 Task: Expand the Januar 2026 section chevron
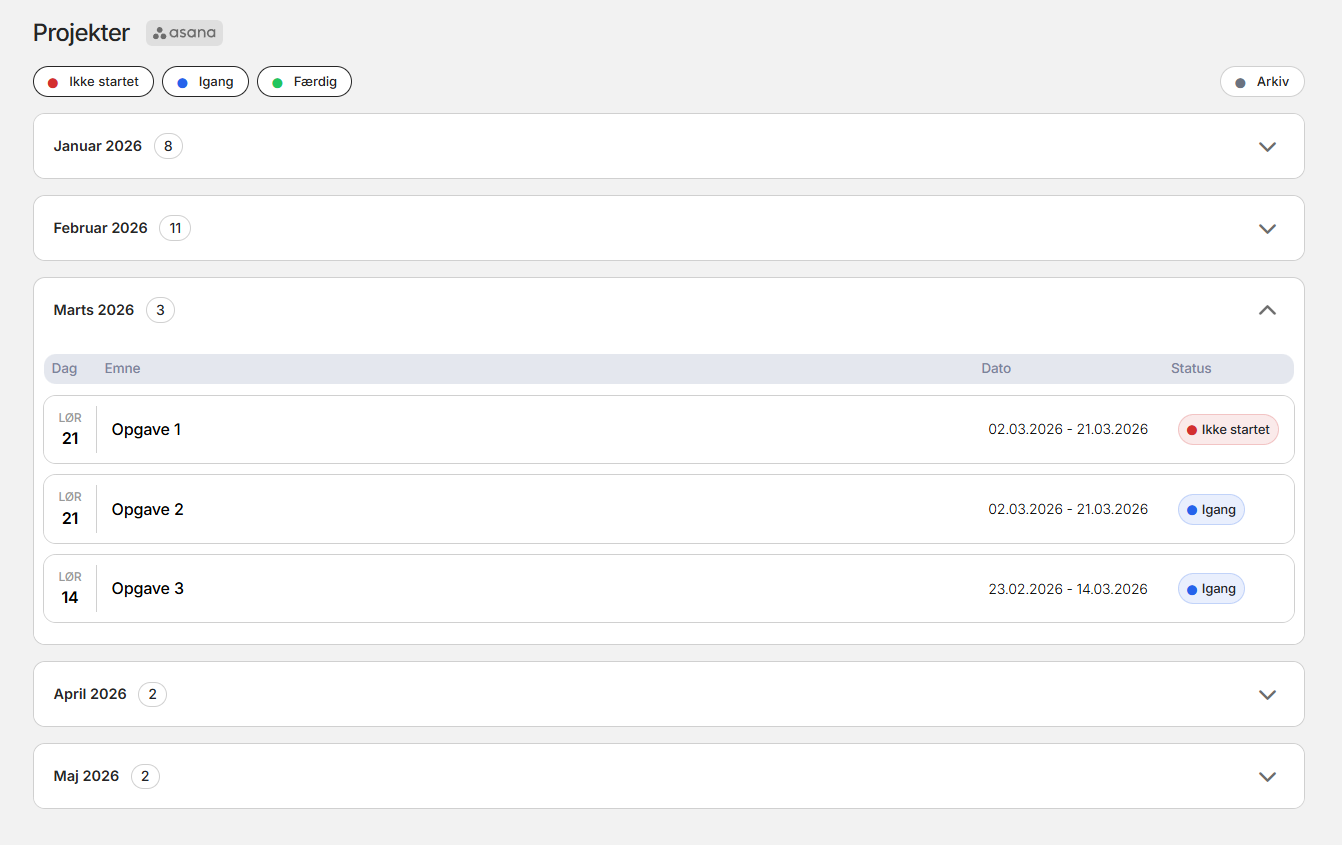pyautogui.click(x=1267, y=147)
